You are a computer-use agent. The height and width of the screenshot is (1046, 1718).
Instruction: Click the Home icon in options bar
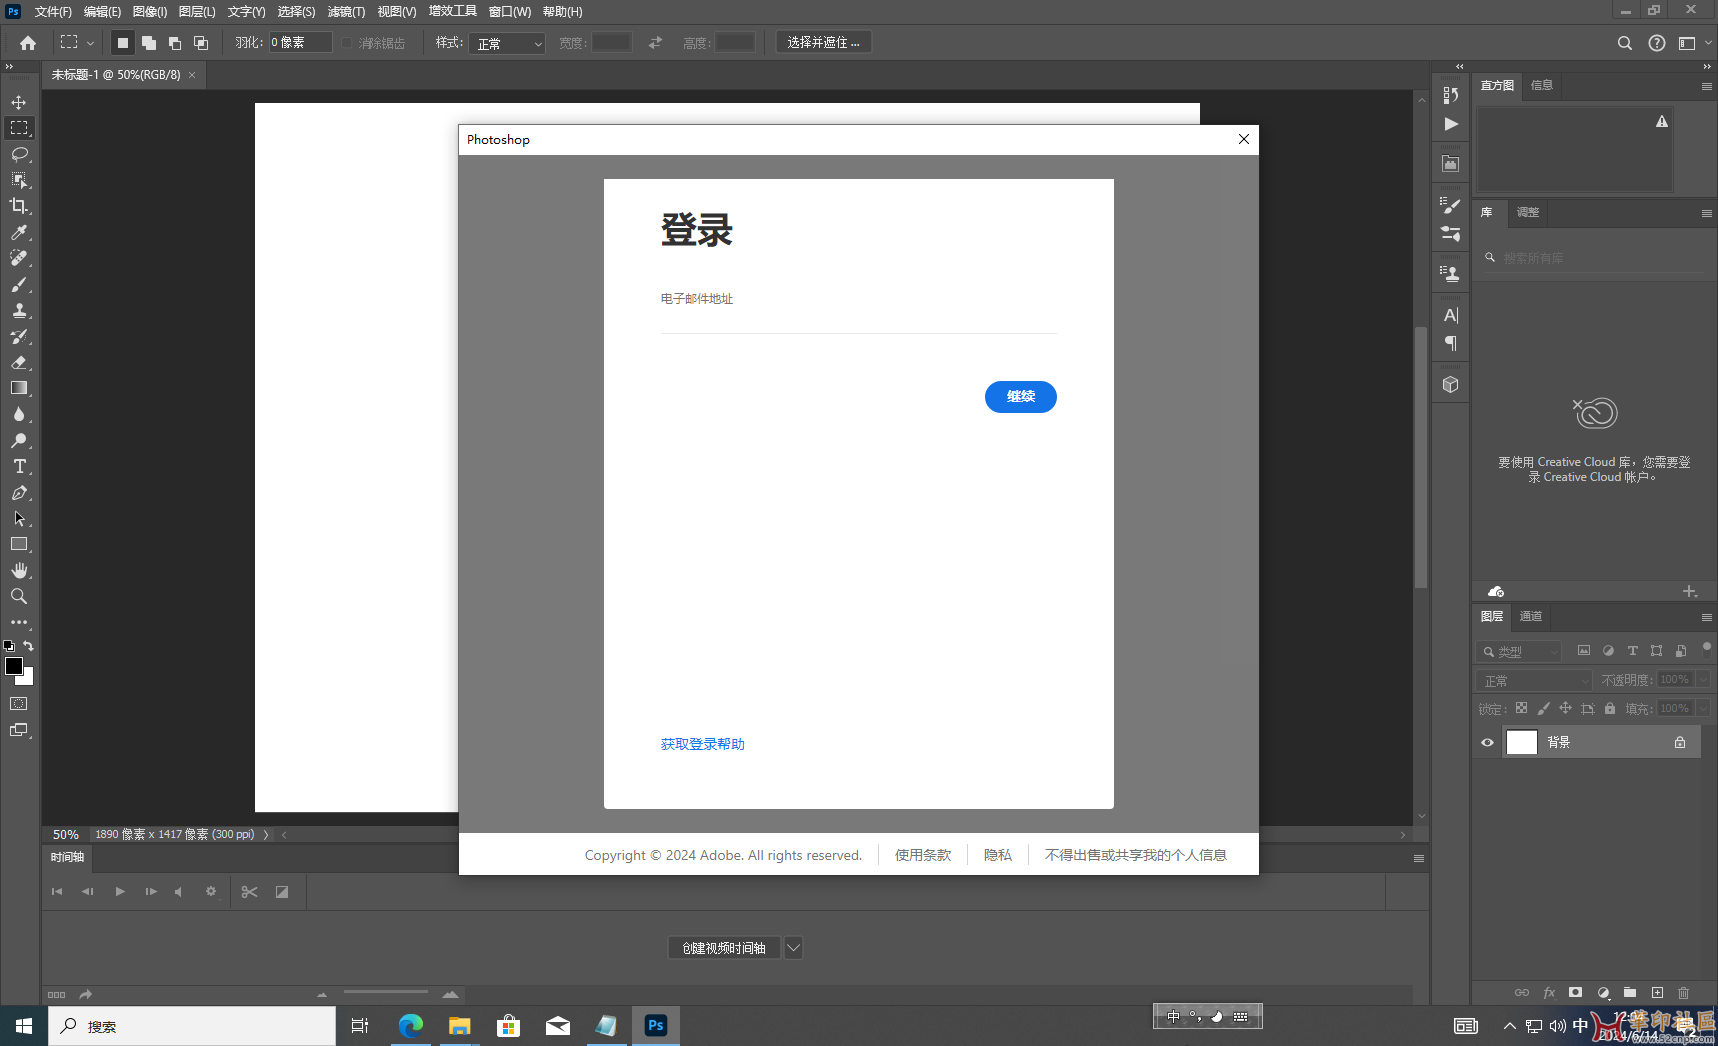coord(28,43)
